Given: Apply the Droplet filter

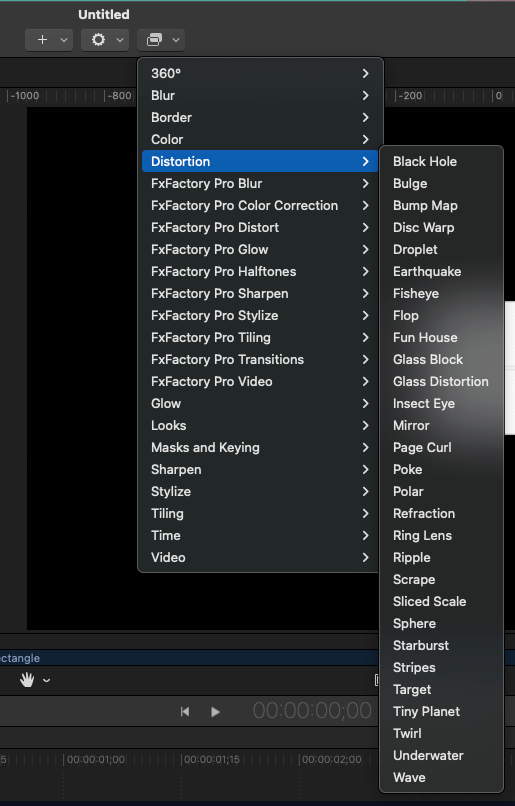Looking at the screenshot, I should tap(441, 249).
